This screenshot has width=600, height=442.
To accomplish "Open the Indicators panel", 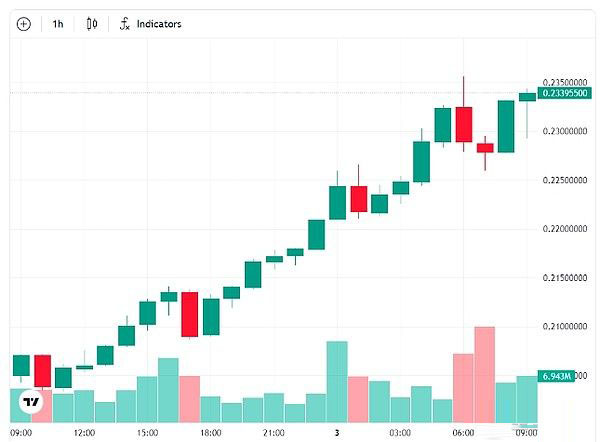I will pos(151,23).
